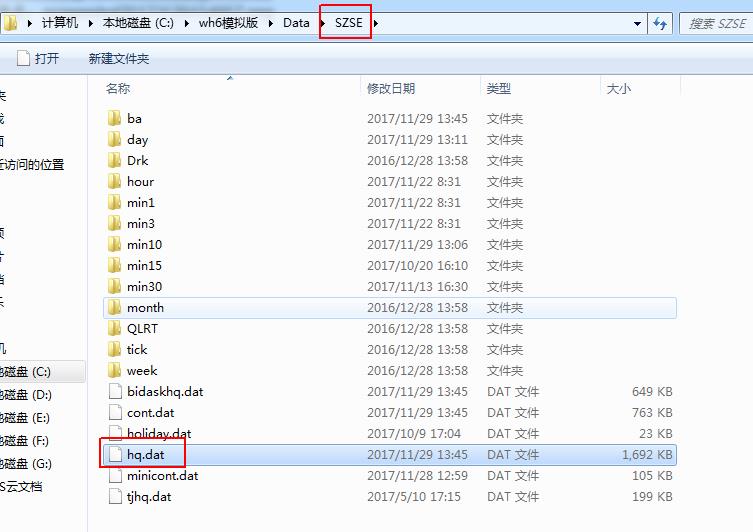This screenshot has width=753, height=532.
Task: Click the refresh icon beside address bar
Action: coord(660,23)
